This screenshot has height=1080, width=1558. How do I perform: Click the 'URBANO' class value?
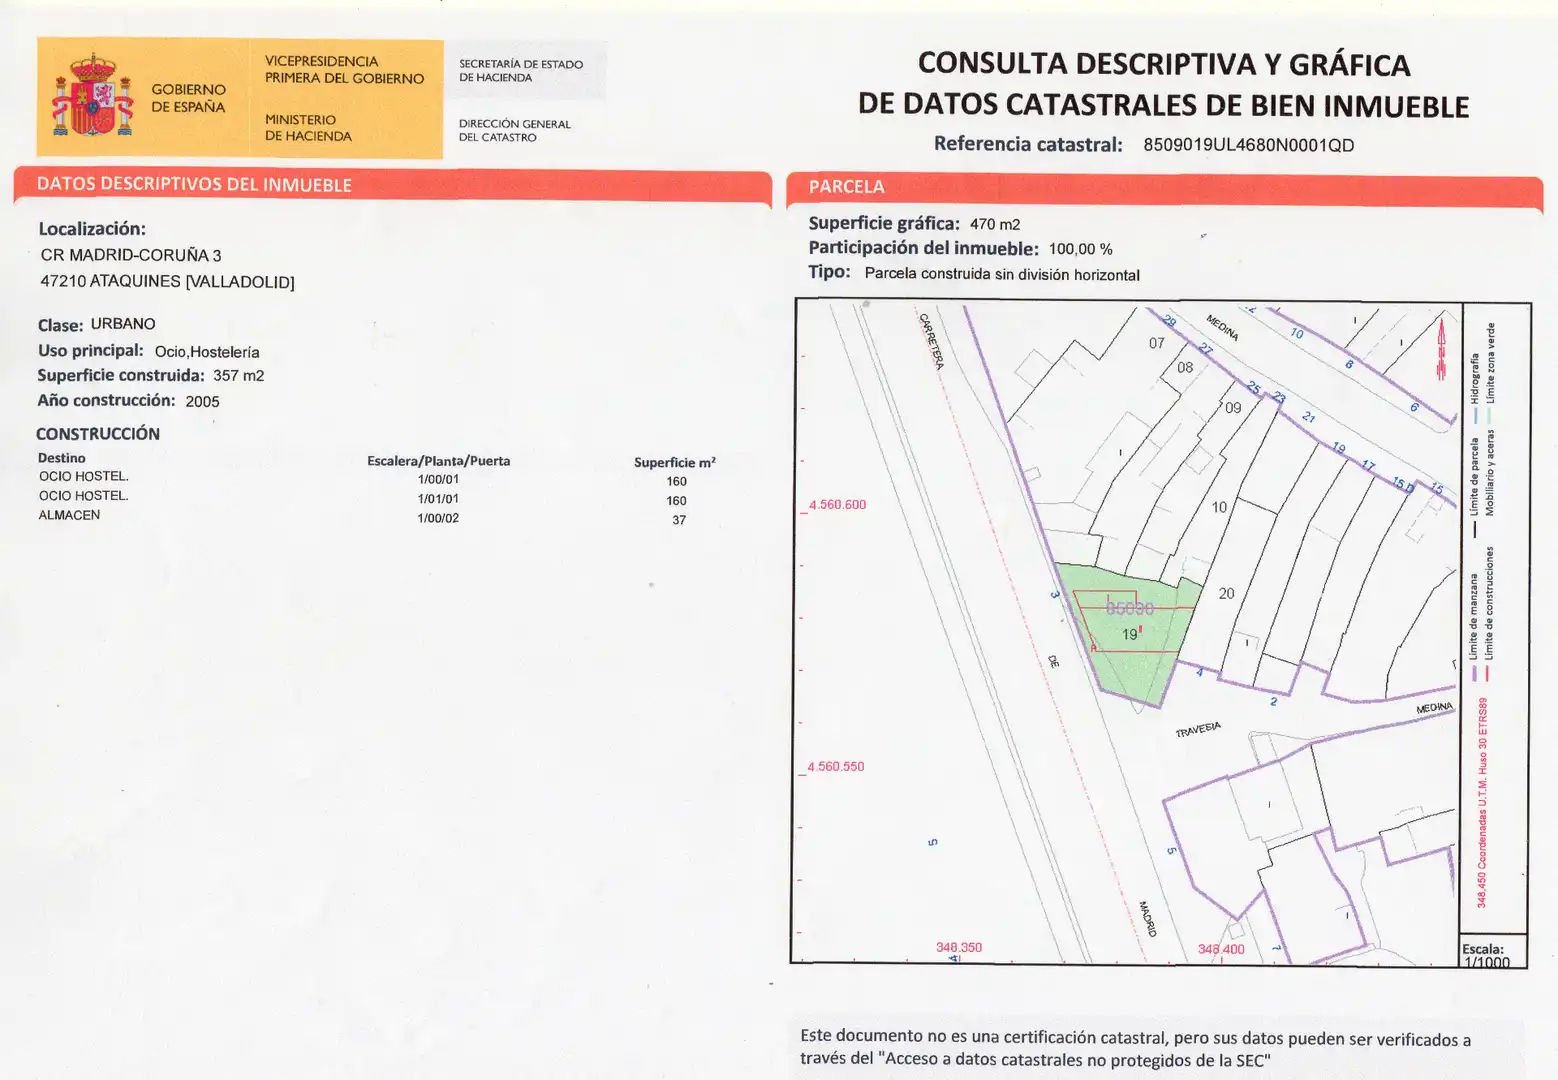(123, 324)
